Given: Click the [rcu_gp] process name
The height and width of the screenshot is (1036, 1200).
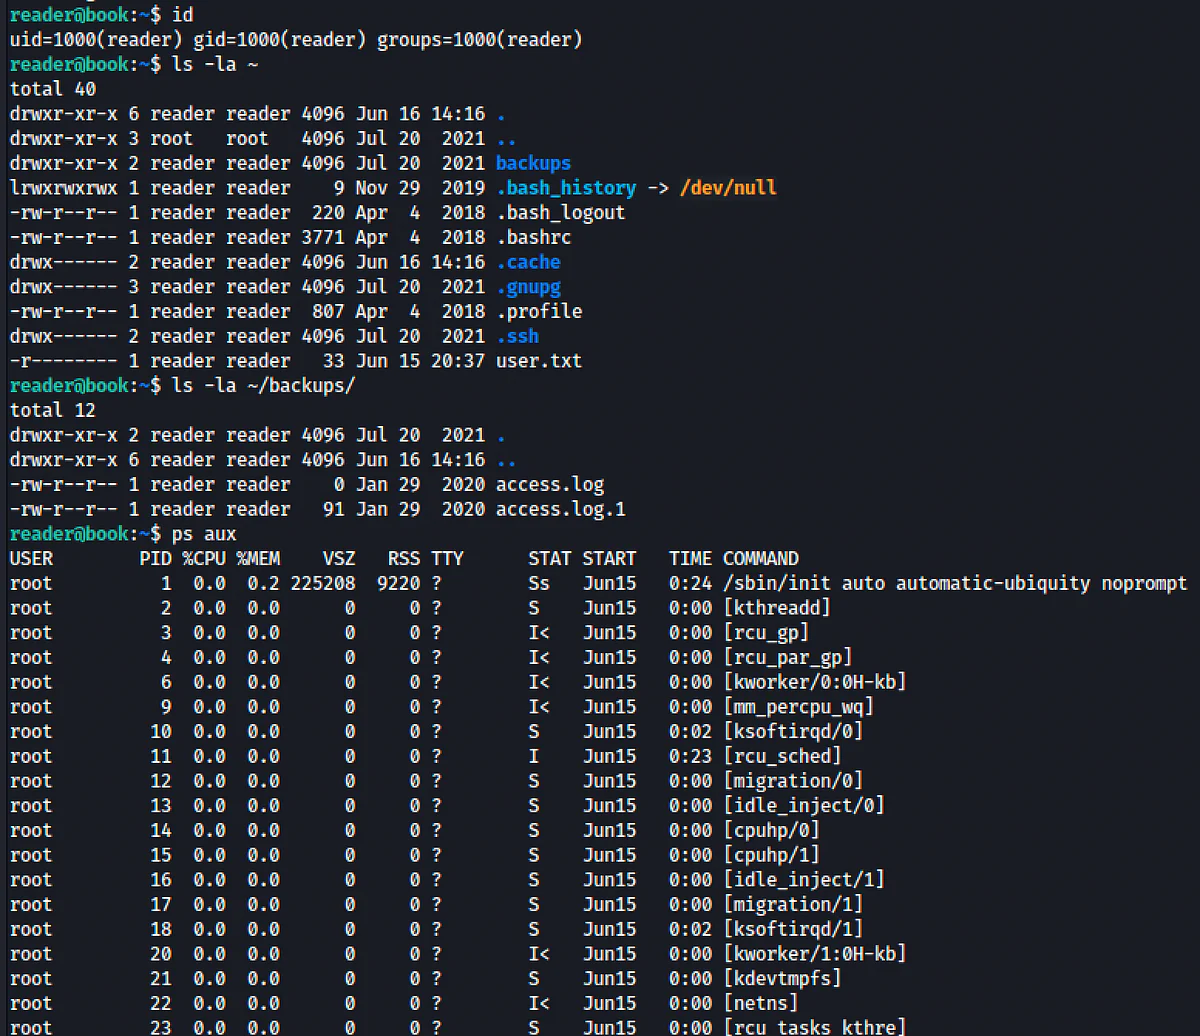Looking at the screenshot, I should pos(766,633).
